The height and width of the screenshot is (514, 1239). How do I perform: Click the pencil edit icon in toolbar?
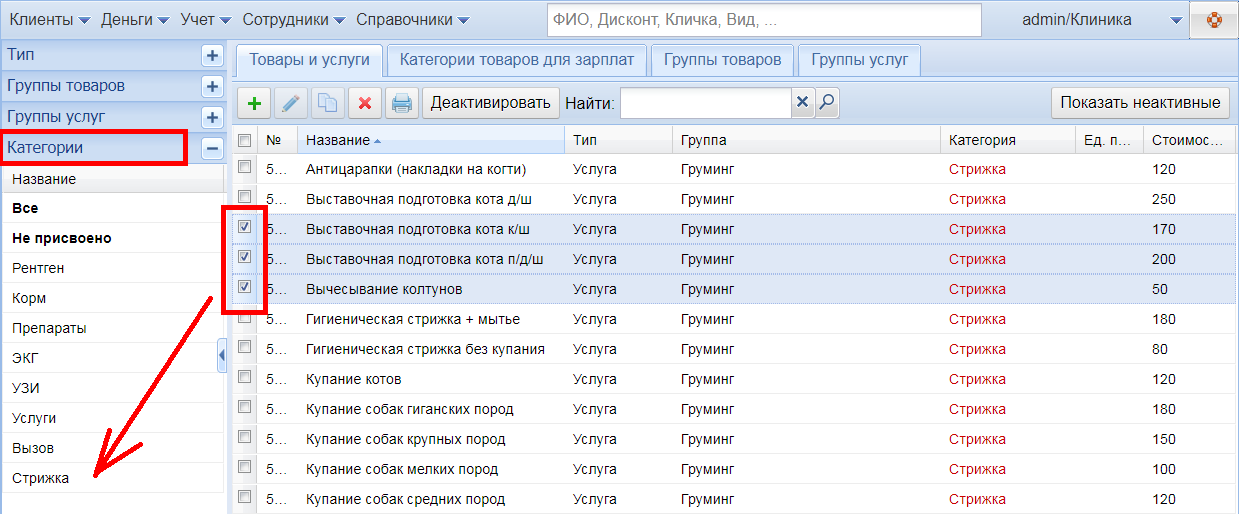pos(290,103)
